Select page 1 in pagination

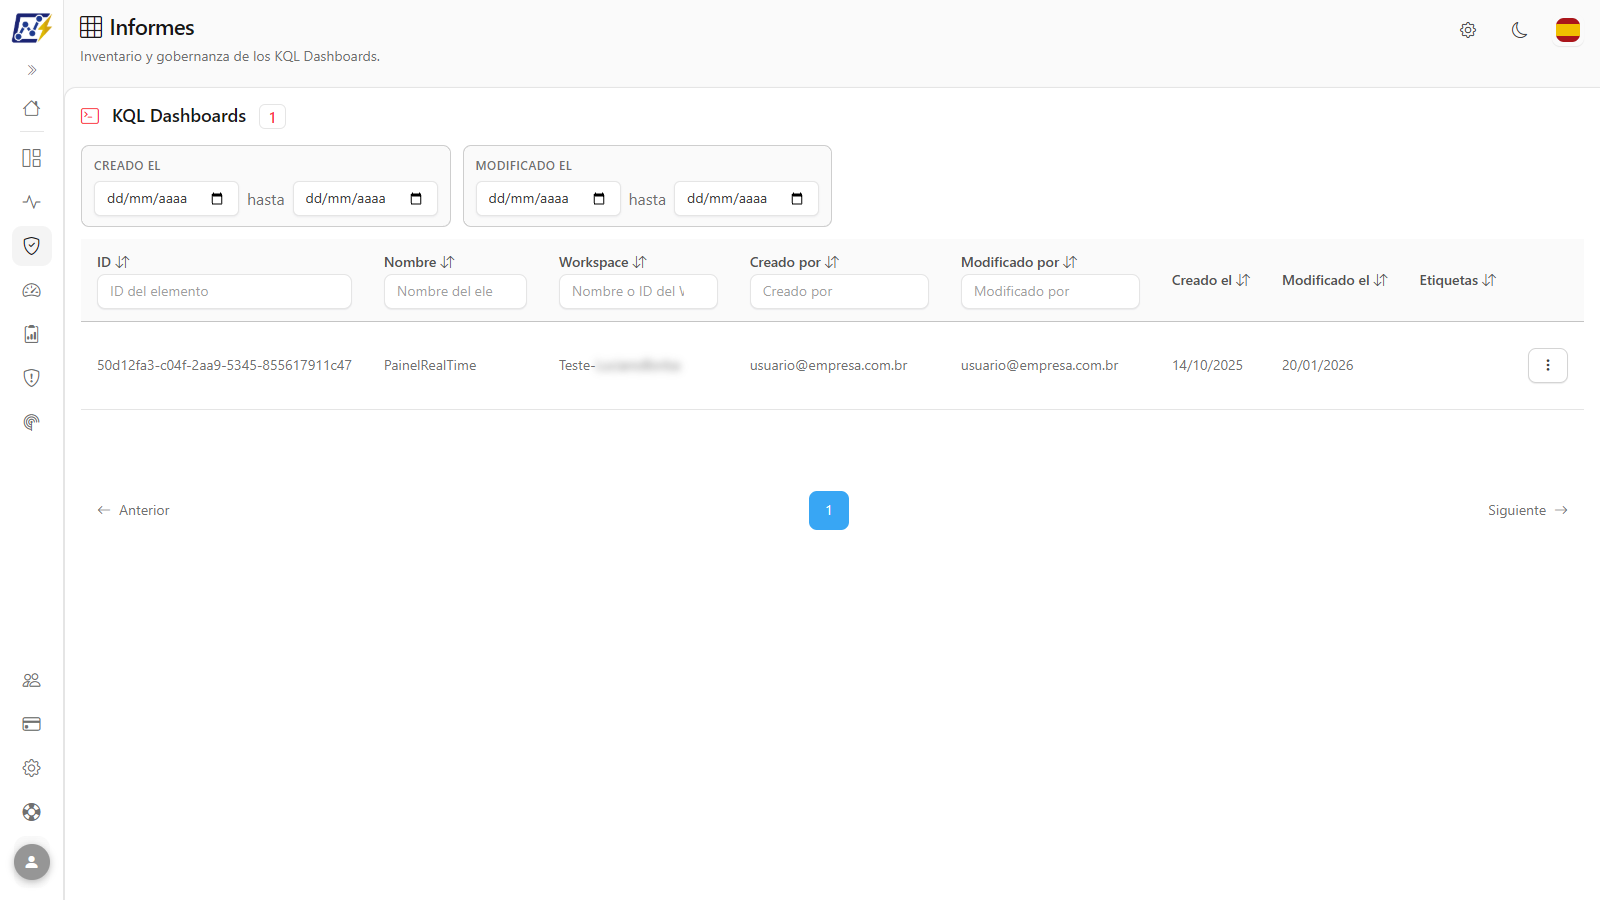(x=829, y=510)
